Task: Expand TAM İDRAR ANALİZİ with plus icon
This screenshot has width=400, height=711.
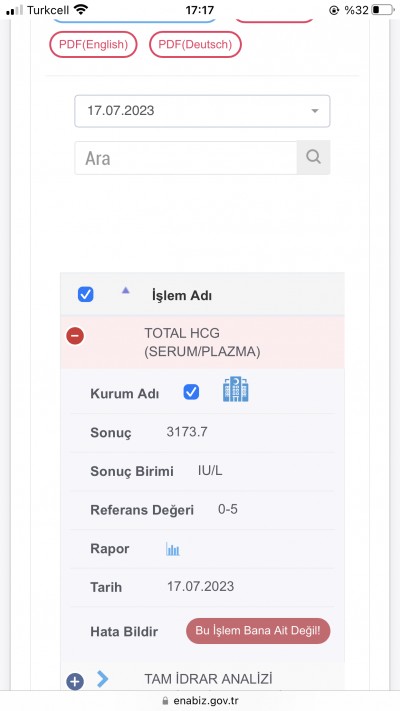Action: coord(75,681)
